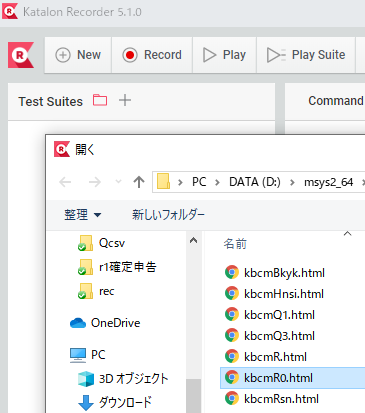Go up one folder level
This screenshot has width=365, height=413.
pyautogui.click(x=139, y=182)
